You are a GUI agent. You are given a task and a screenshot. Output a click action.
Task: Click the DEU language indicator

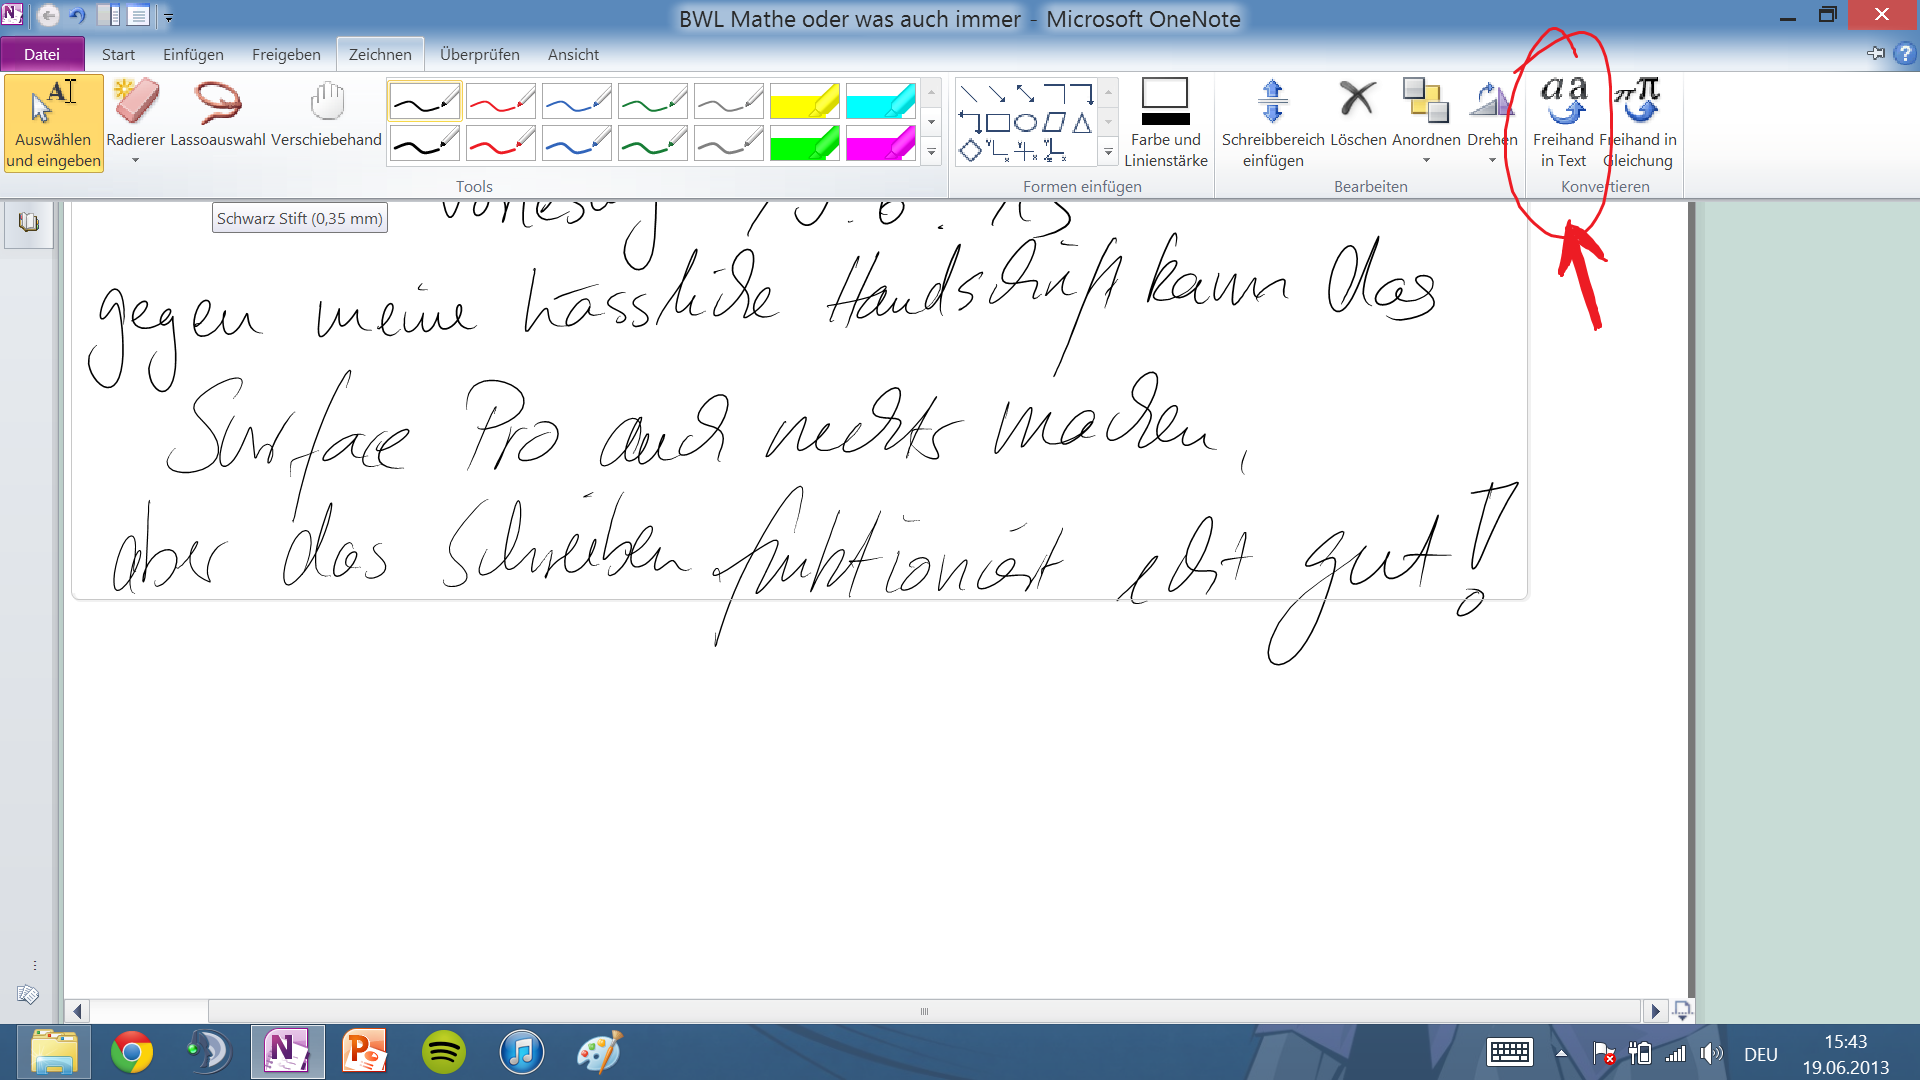click(1761, 1054)
